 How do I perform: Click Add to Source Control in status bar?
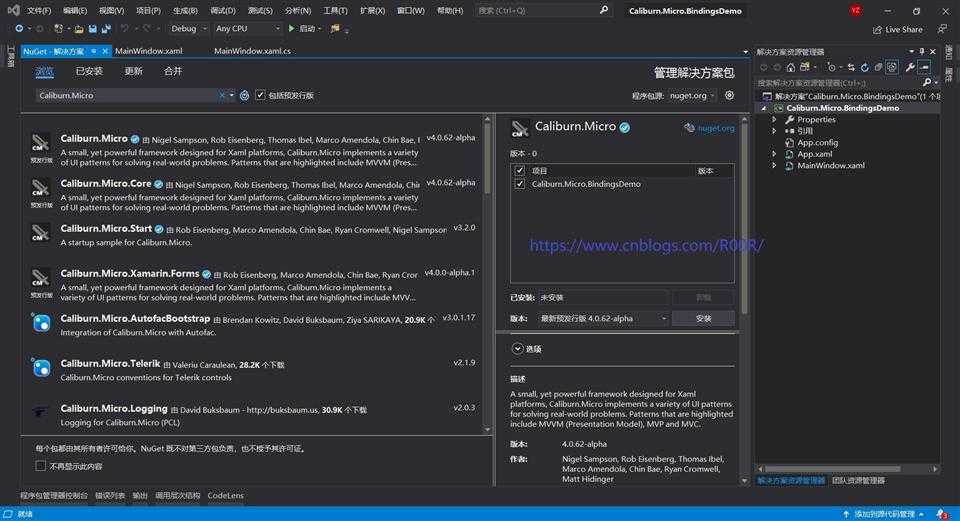pyautogui.click(x=883, y=514)
